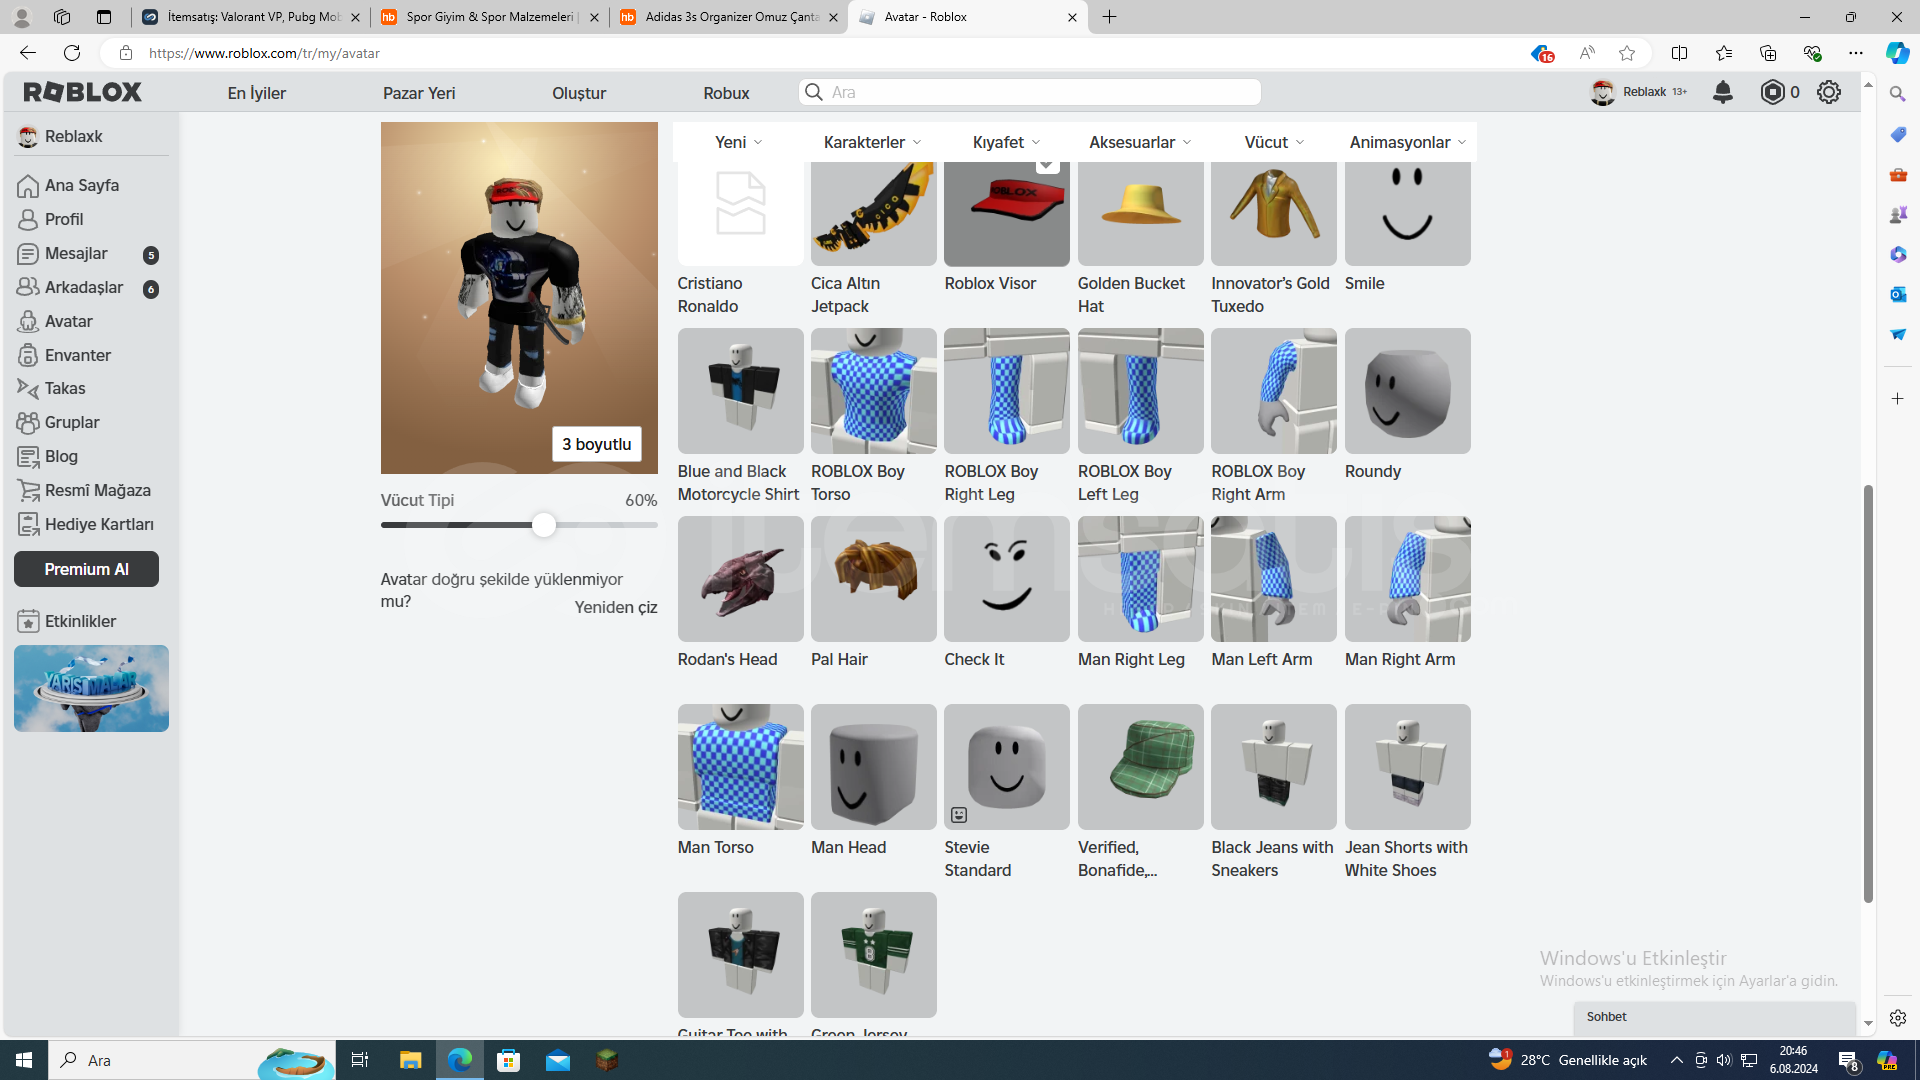The image size is (1920, 1080).
Task: Open Minecraft block taskbar icon
Action: pyautogui.click(x=607, y=1060)
